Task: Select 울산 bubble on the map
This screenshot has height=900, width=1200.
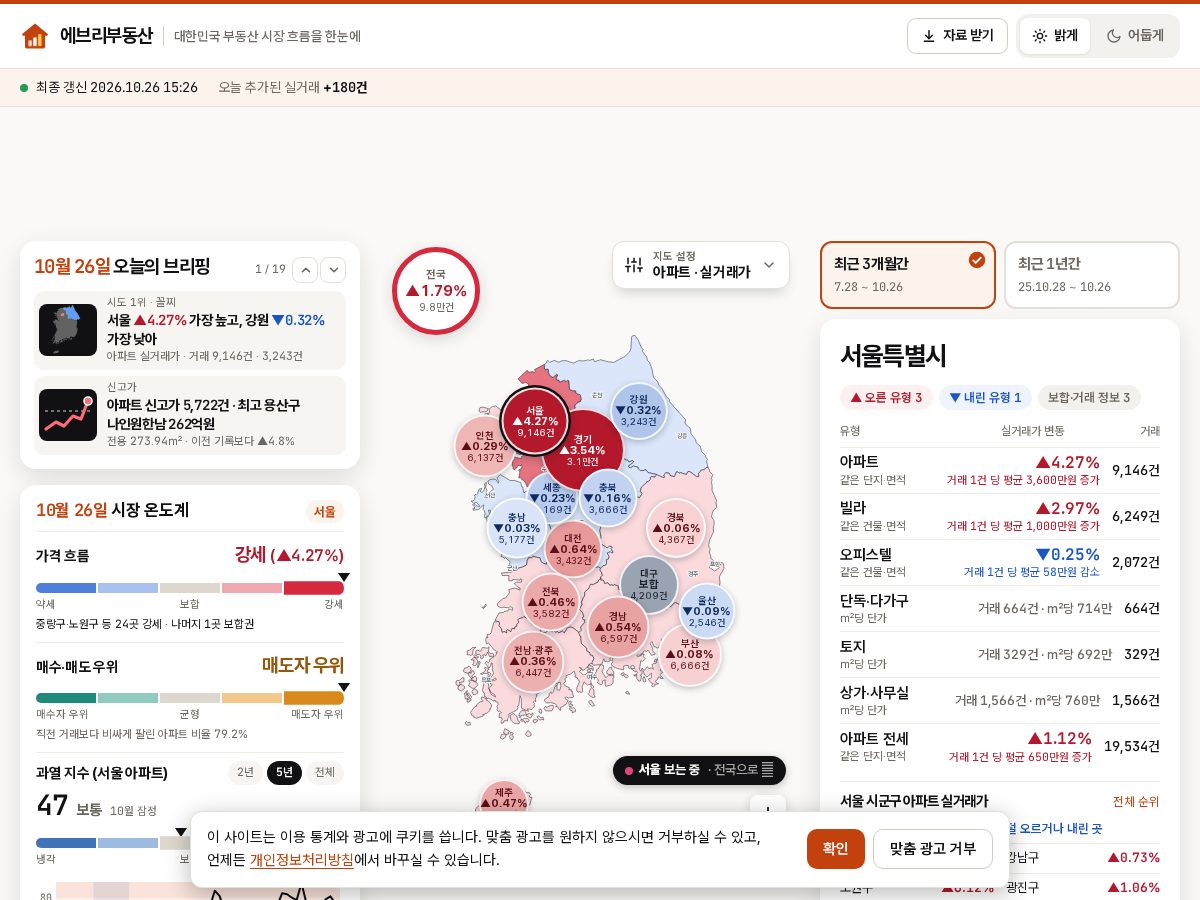Action: 706,611
